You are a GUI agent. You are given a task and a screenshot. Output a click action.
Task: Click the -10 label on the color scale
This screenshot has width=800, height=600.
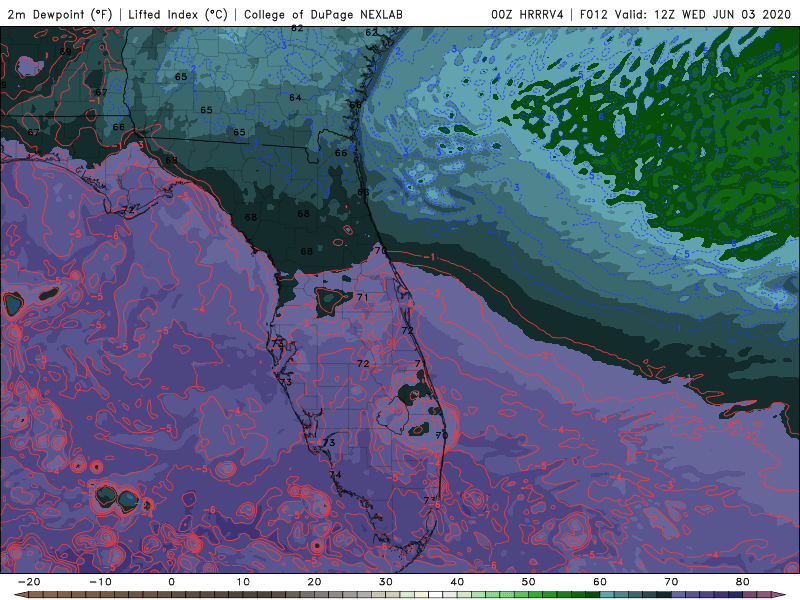click(100, 582)
